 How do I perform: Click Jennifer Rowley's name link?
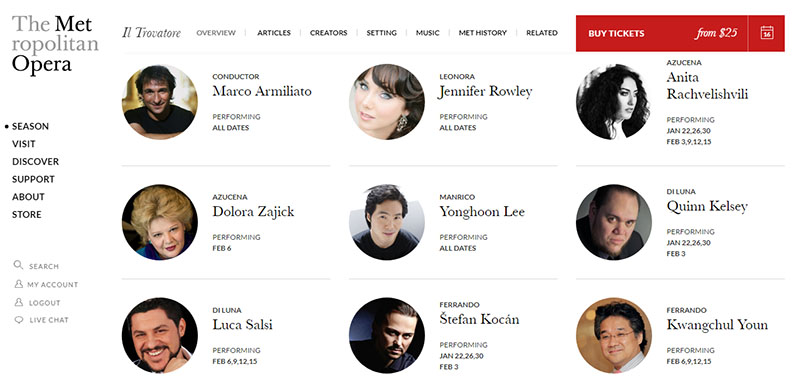pyautogui.click(x=486, y=92)
